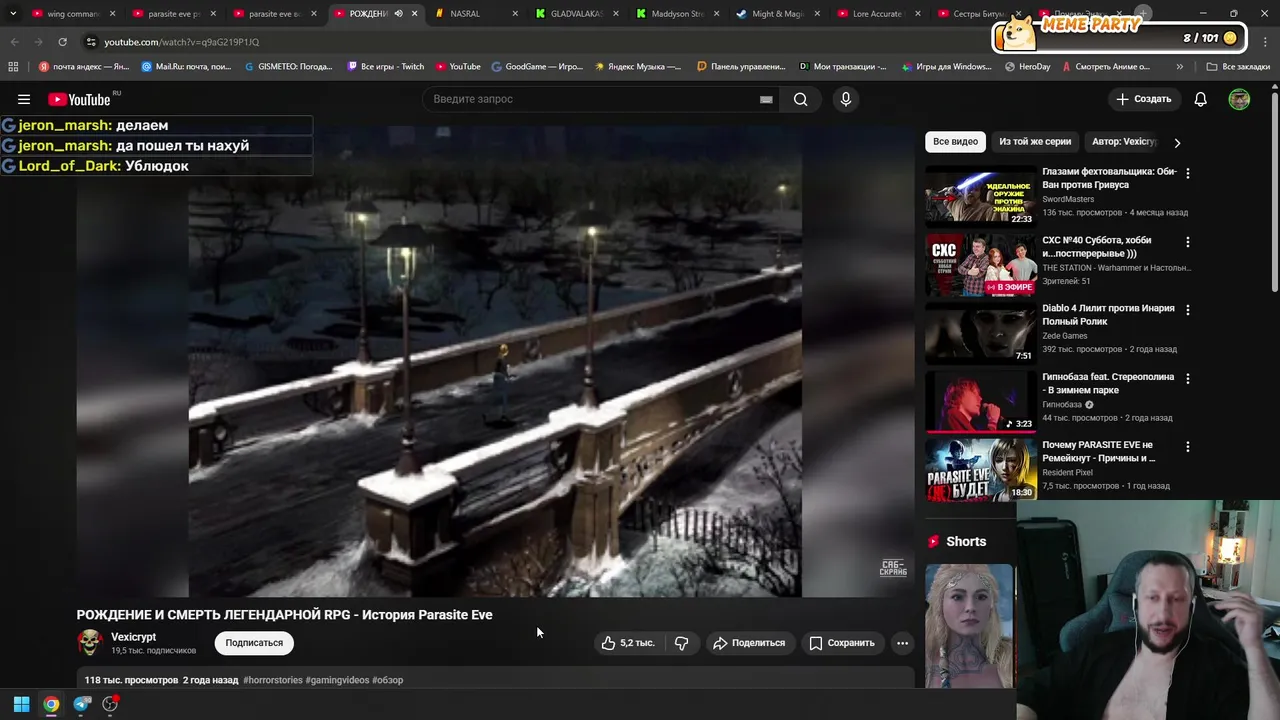Click the address bar URL youtube.com/watch
Viewport: 1280px width, 720px height.
[182, 42]
